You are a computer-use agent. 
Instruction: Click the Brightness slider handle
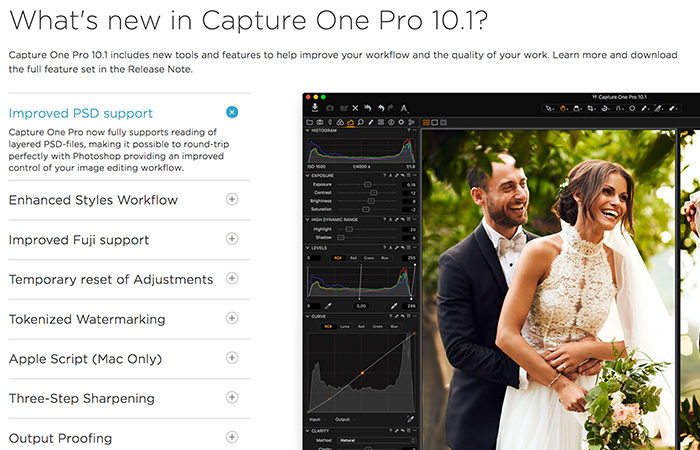coord(371,201)
